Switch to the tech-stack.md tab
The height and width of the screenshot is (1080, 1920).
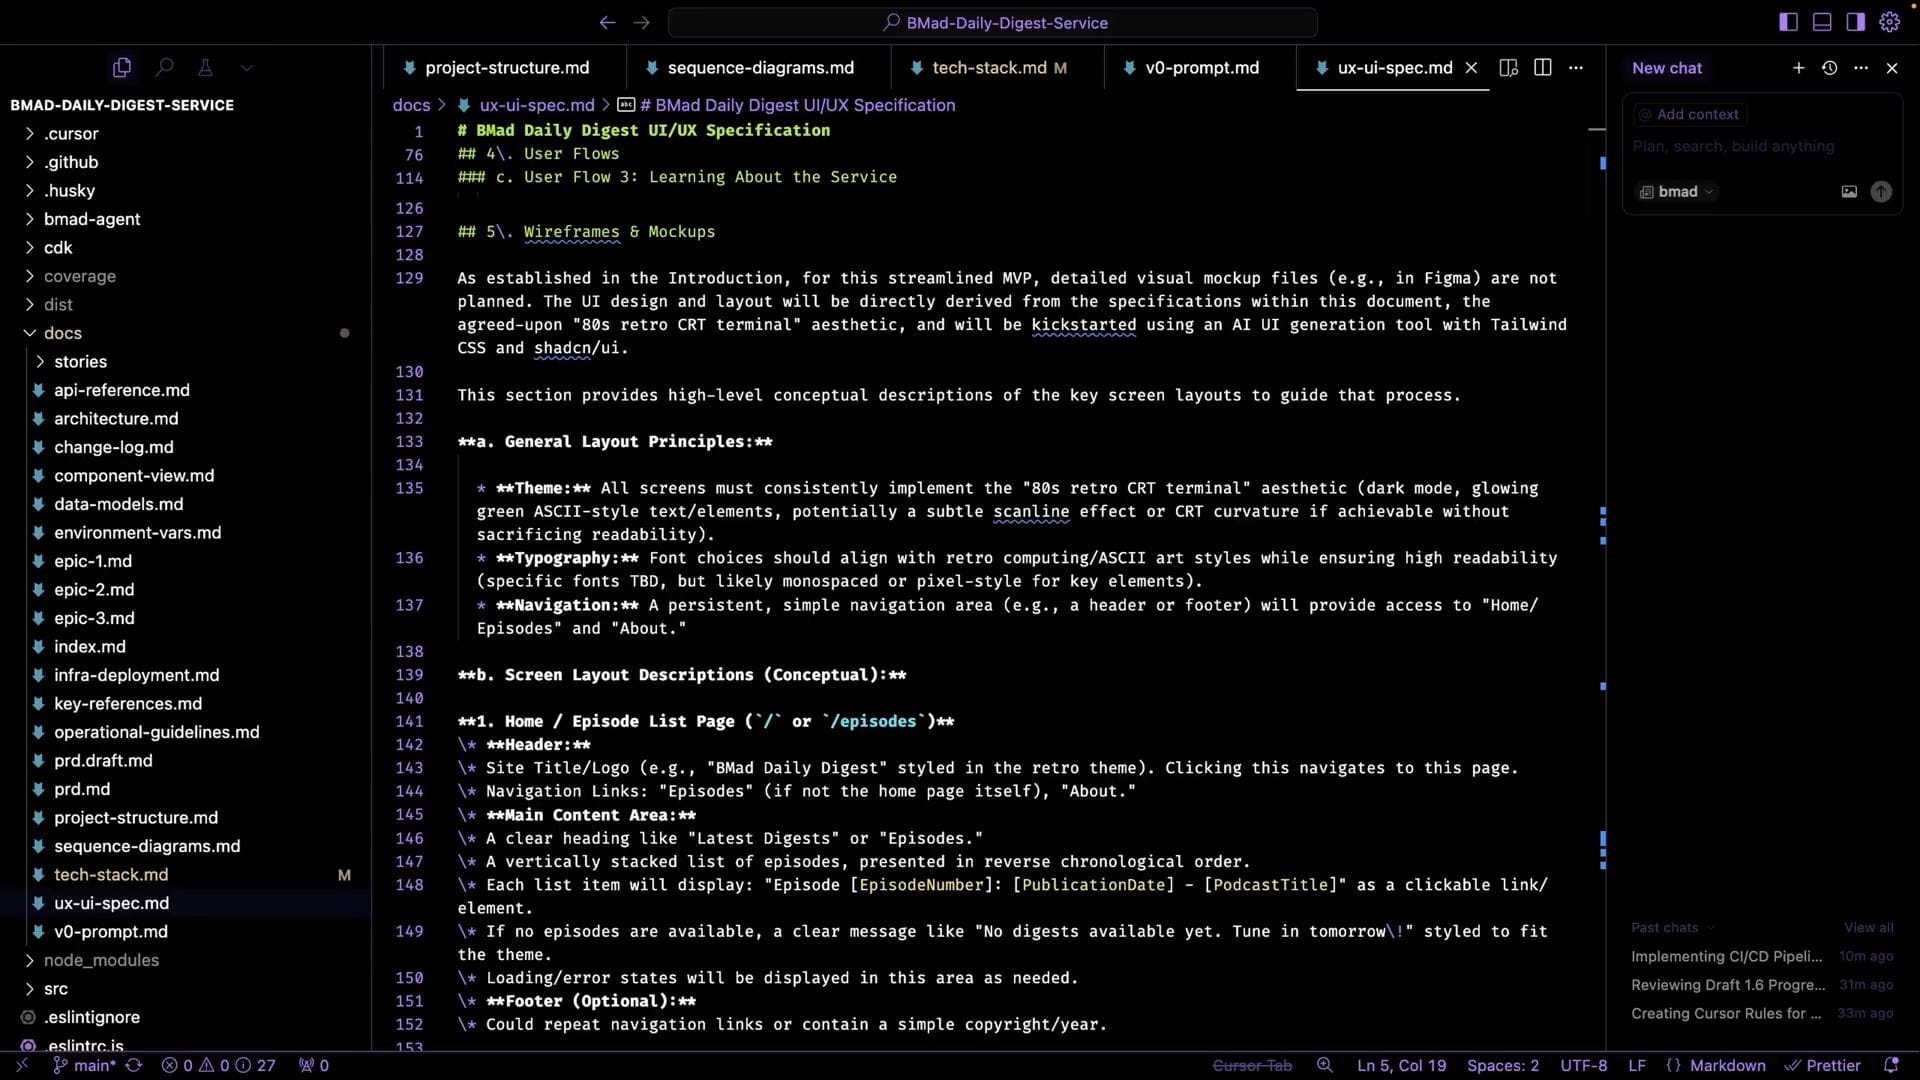pyautogui.click(x=989, y=67)
